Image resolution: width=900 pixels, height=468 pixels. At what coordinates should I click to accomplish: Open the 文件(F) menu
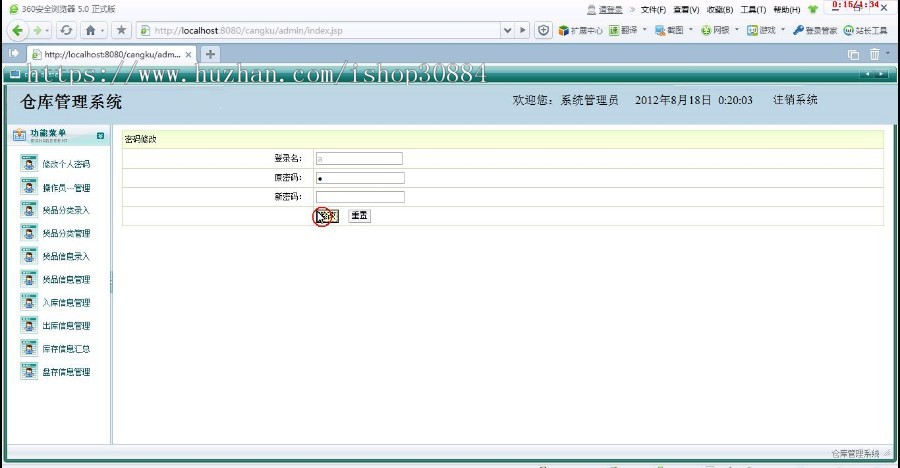point(653,10)
